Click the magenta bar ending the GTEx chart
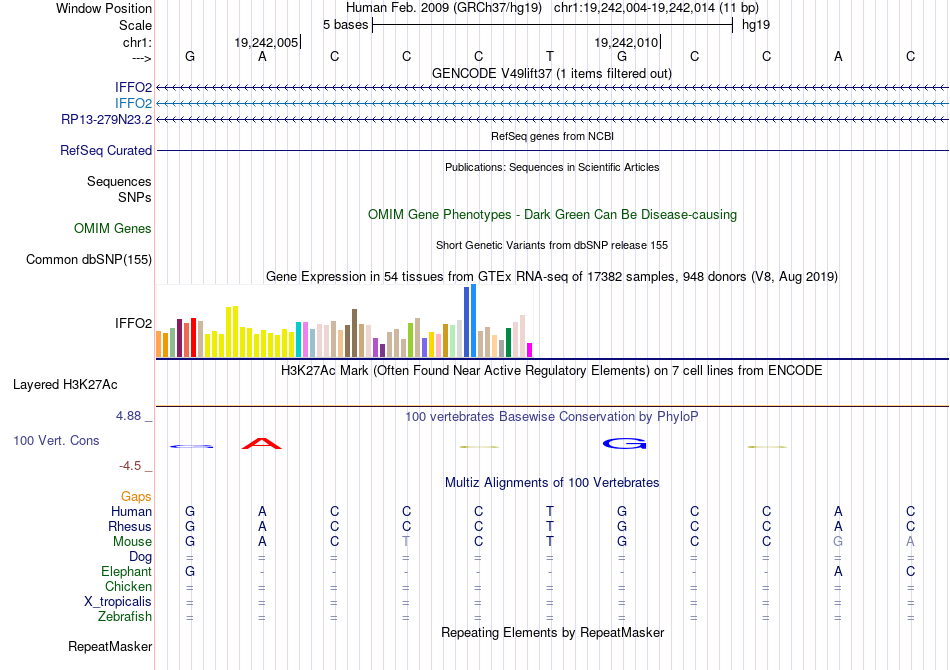The image size is (950, 670). pyautogui.click(x=530, y=350)
